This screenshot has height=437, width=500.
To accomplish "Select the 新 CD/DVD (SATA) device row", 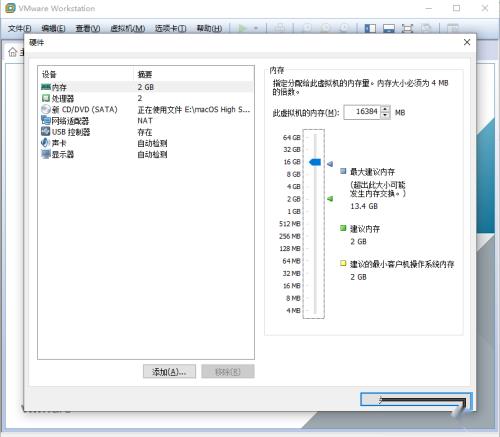I will point(146,110).
